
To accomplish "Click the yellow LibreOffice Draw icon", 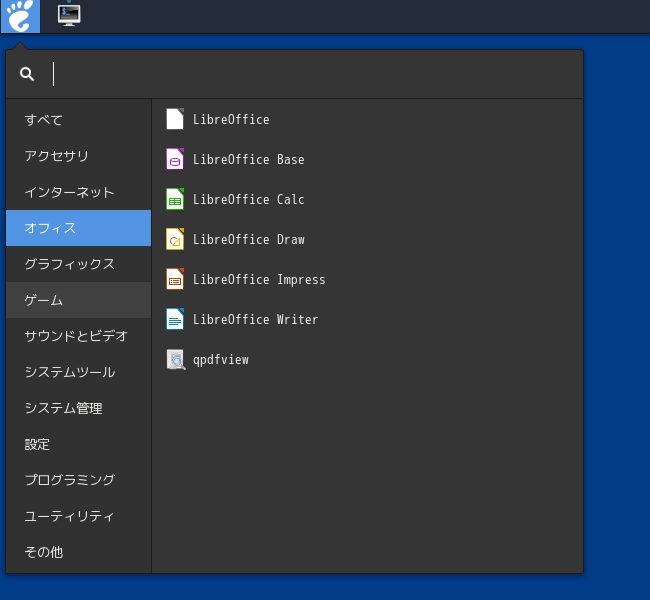I will [175, 239].
